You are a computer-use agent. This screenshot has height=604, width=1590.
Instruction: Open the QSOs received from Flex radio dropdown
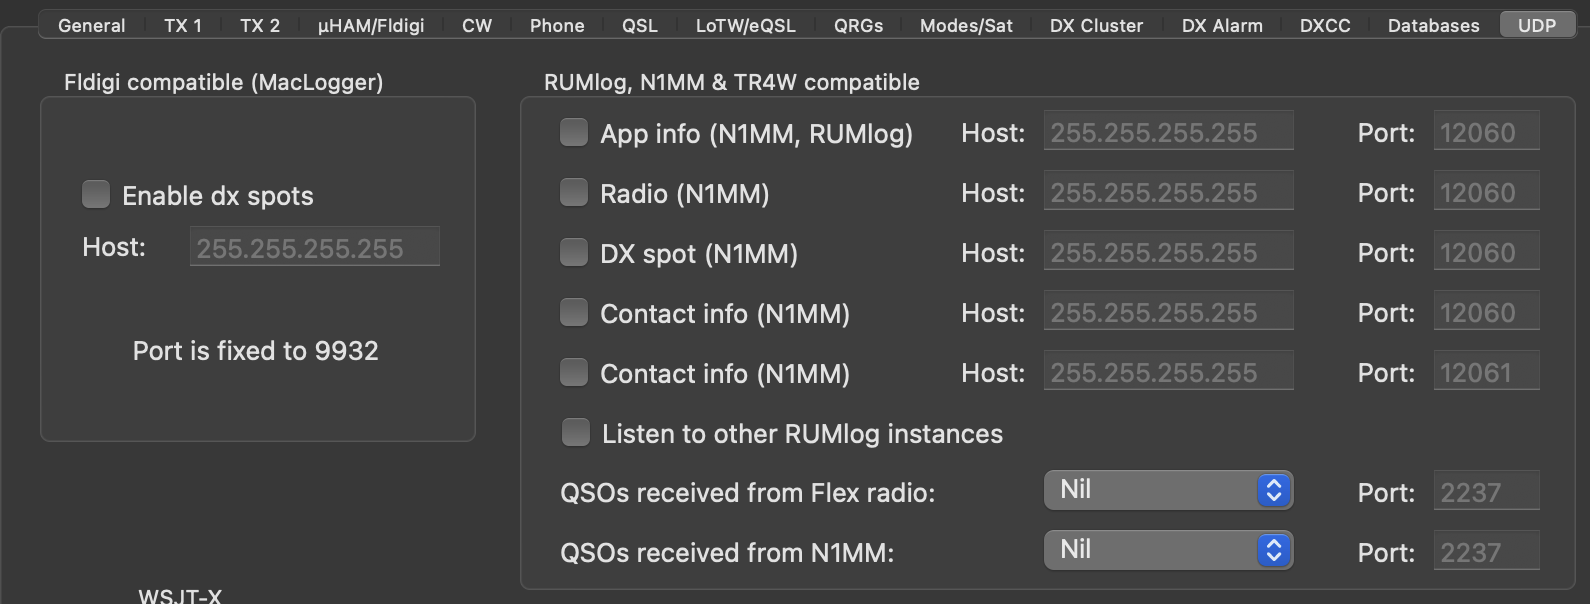[x=1168, y=491]
